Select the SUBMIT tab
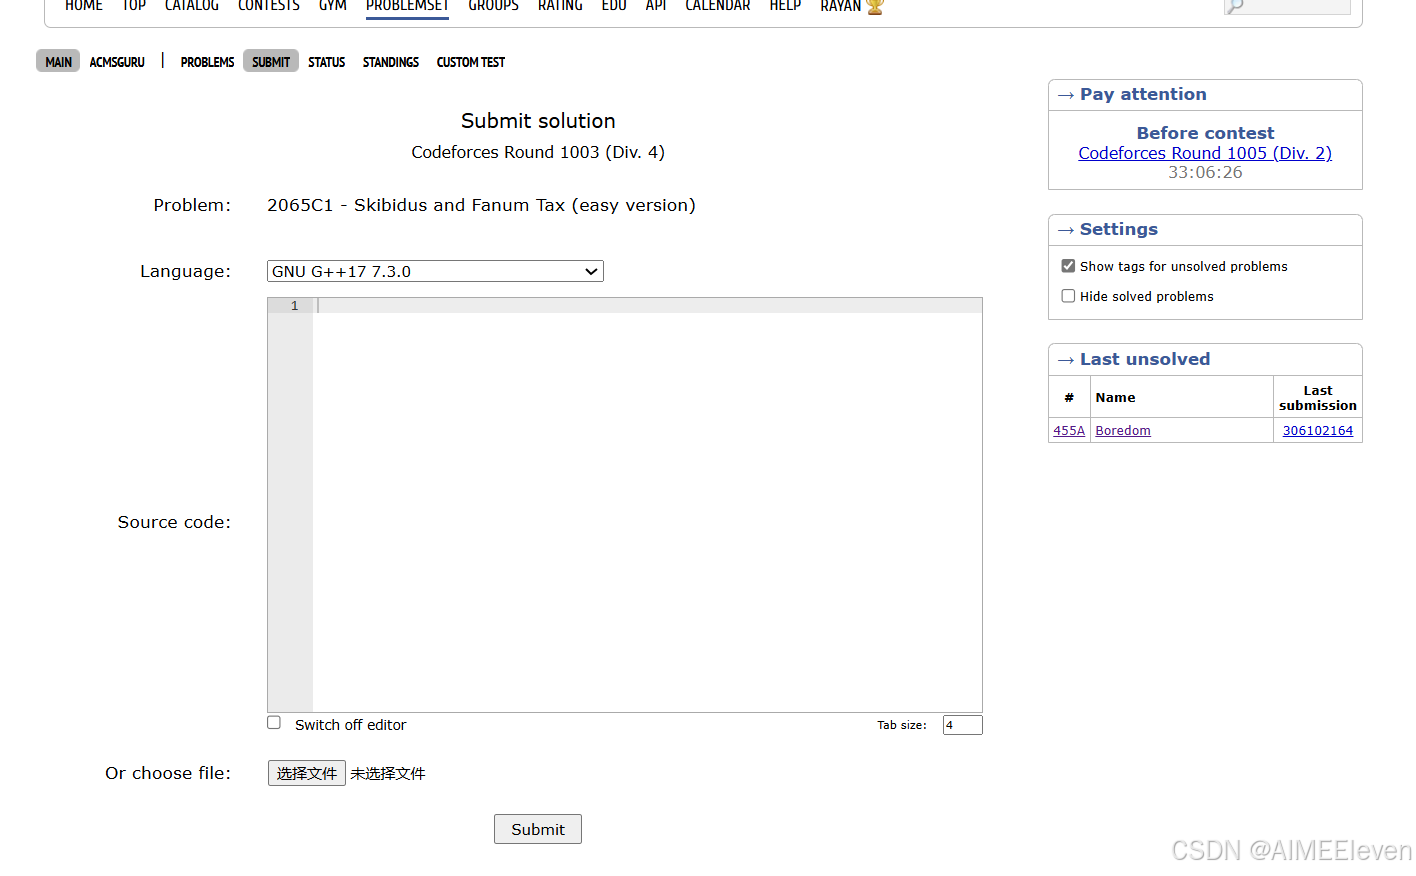 [x=271, y=62]
